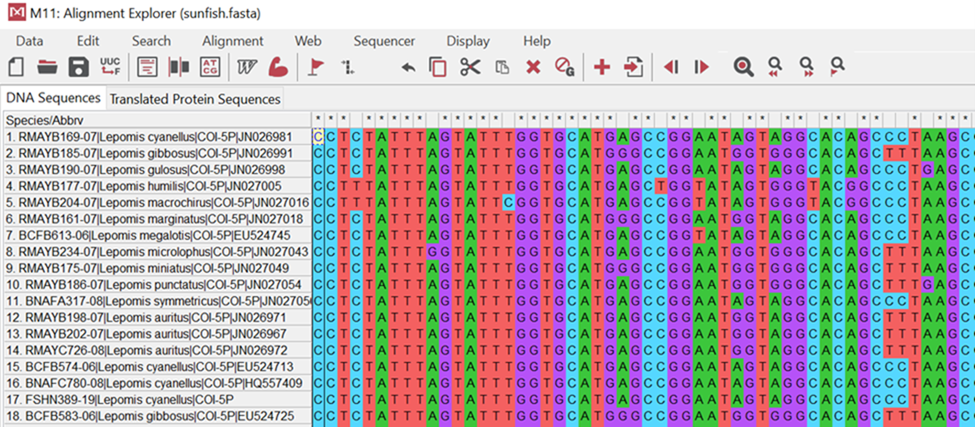Click the blue C cell in Lepomis macrochirus row

click(509, 203)
